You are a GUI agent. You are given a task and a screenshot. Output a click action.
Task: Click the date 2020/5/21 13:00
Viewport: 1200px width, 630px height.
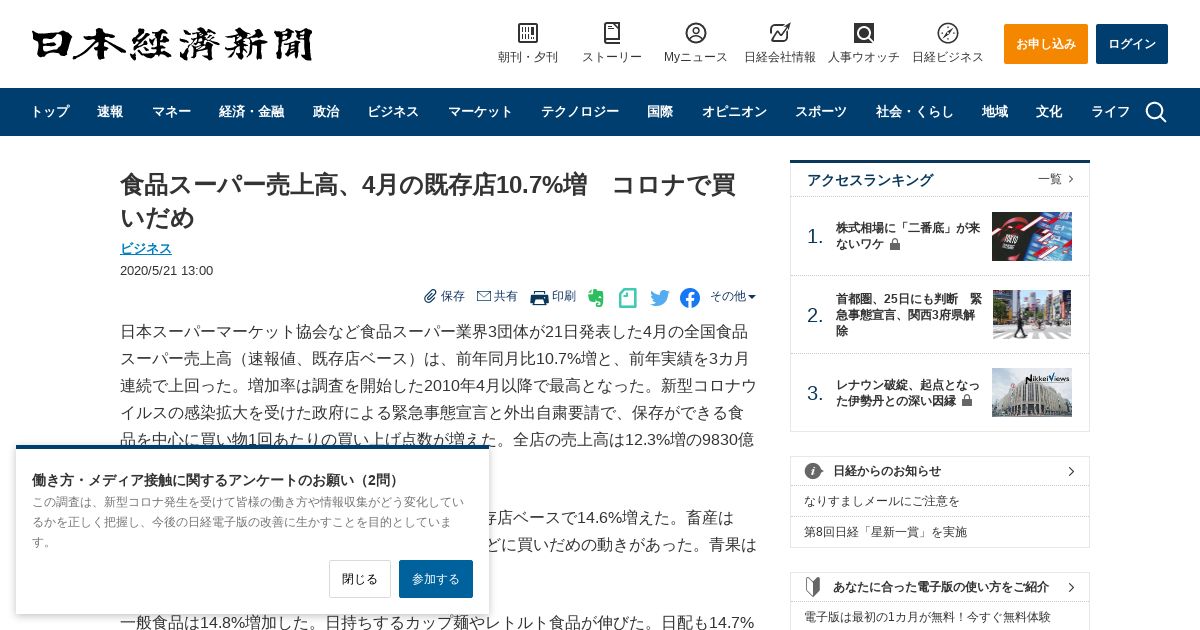(x=166, y=270)
